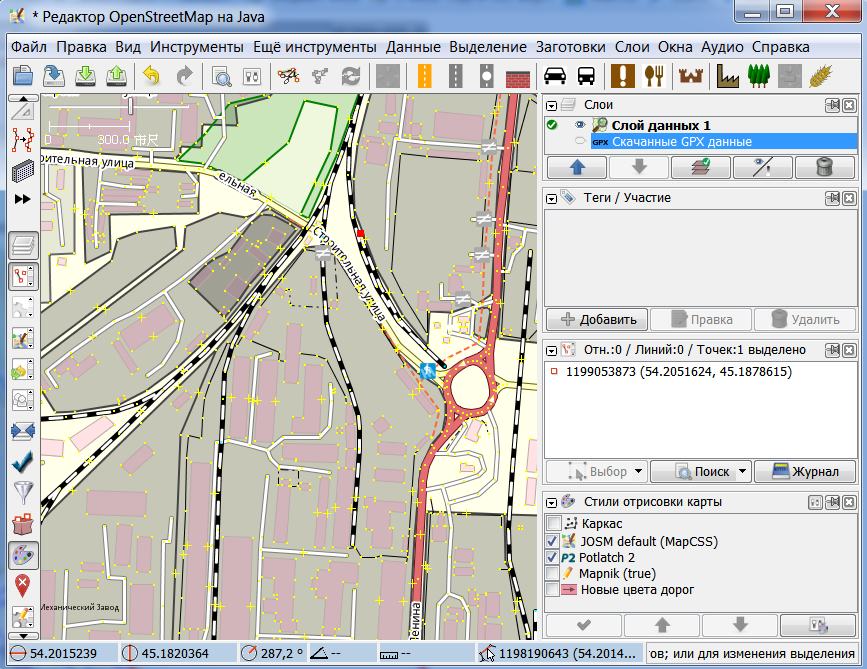Click the double-arrow expand tools icon
Image resolution: width=867 pixels, height=669 pixels.
(x=23, y=199)
